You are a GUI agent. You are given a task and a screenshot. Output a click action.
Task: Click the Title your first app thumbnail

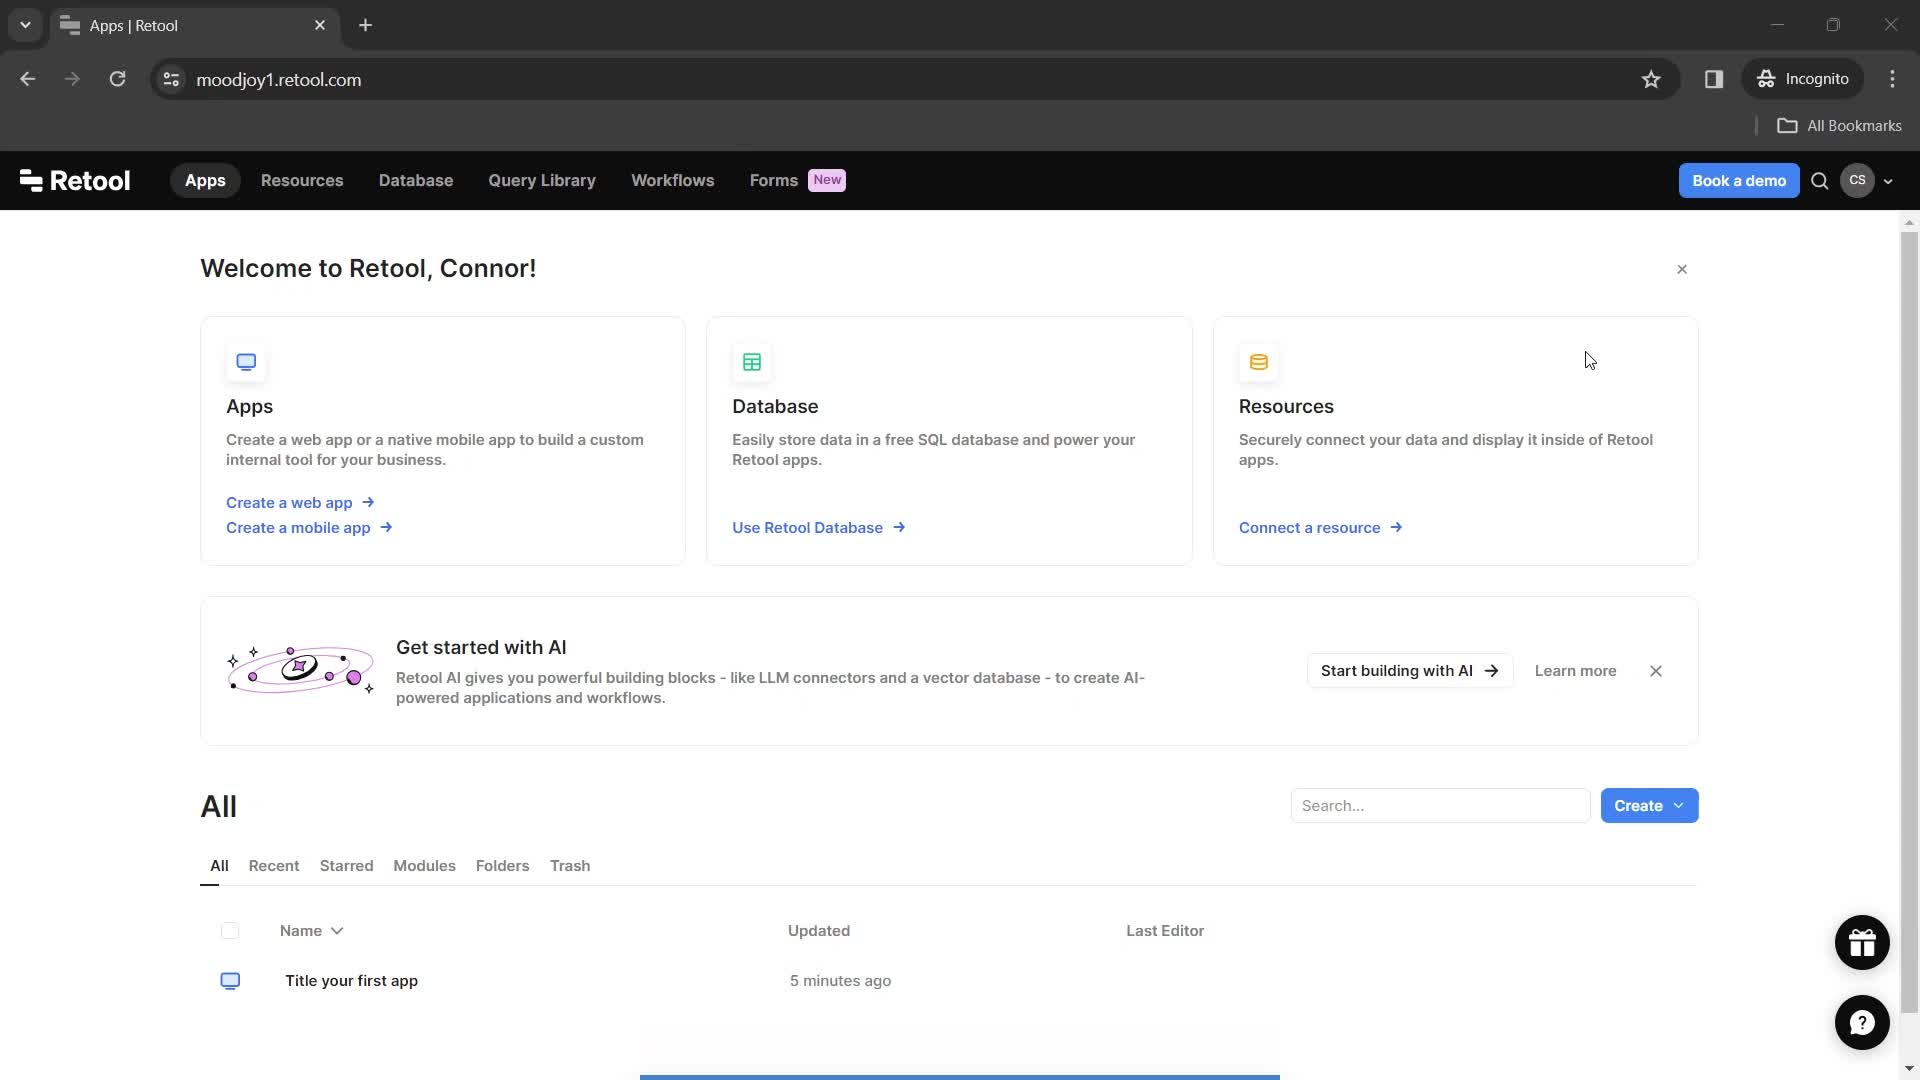tap(231, 980)
